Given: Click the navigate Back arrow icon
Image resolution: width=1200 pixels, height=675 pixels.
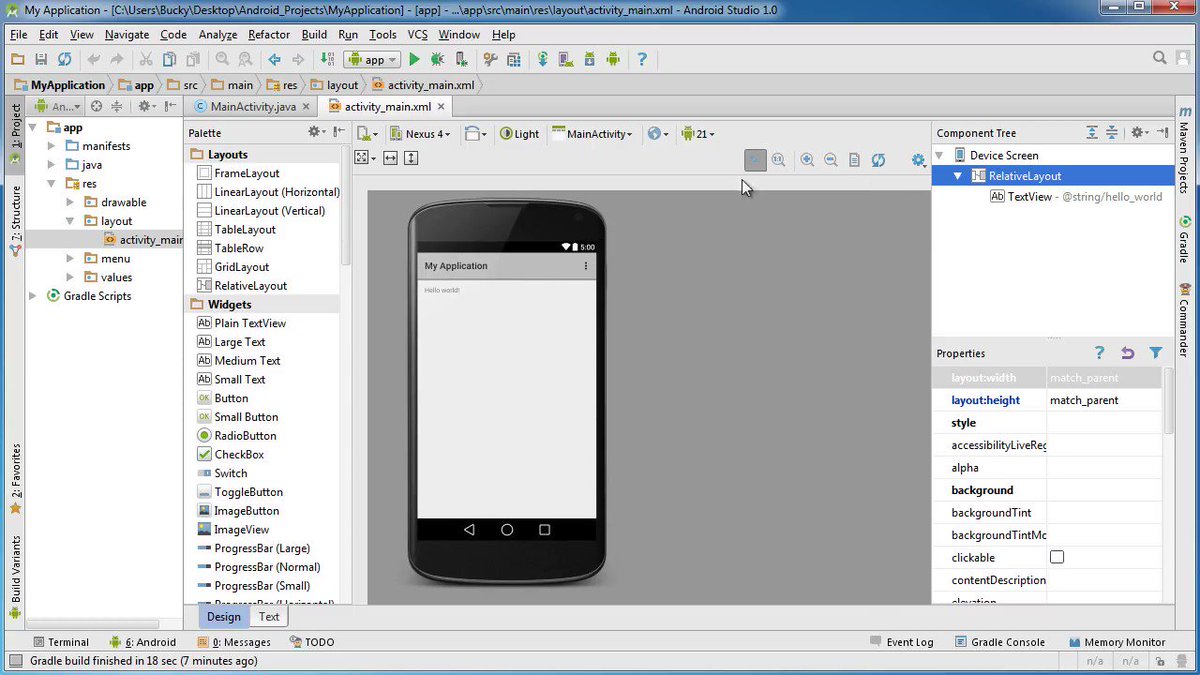Looking at the screenshot, I should (x=274, y=60).
